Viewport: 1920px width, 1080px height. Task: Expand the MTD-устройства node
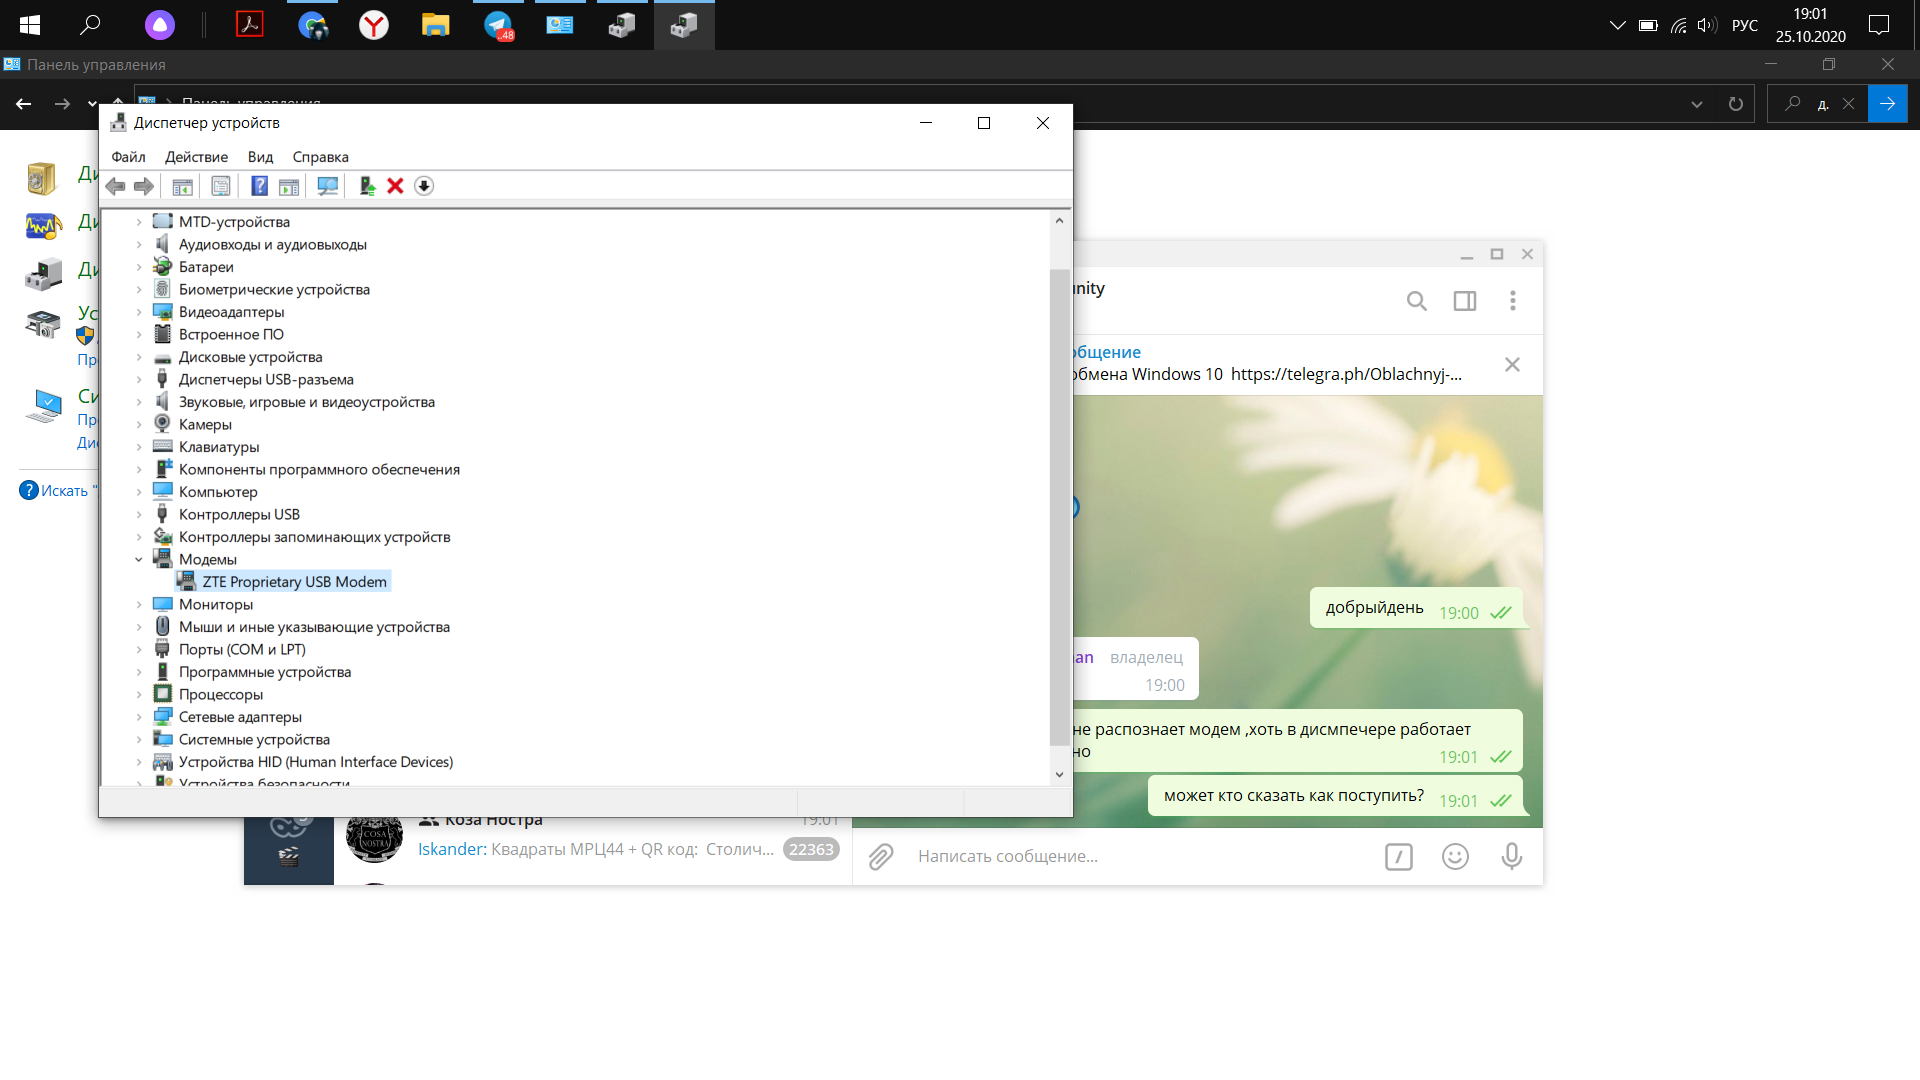coord(139,222)
